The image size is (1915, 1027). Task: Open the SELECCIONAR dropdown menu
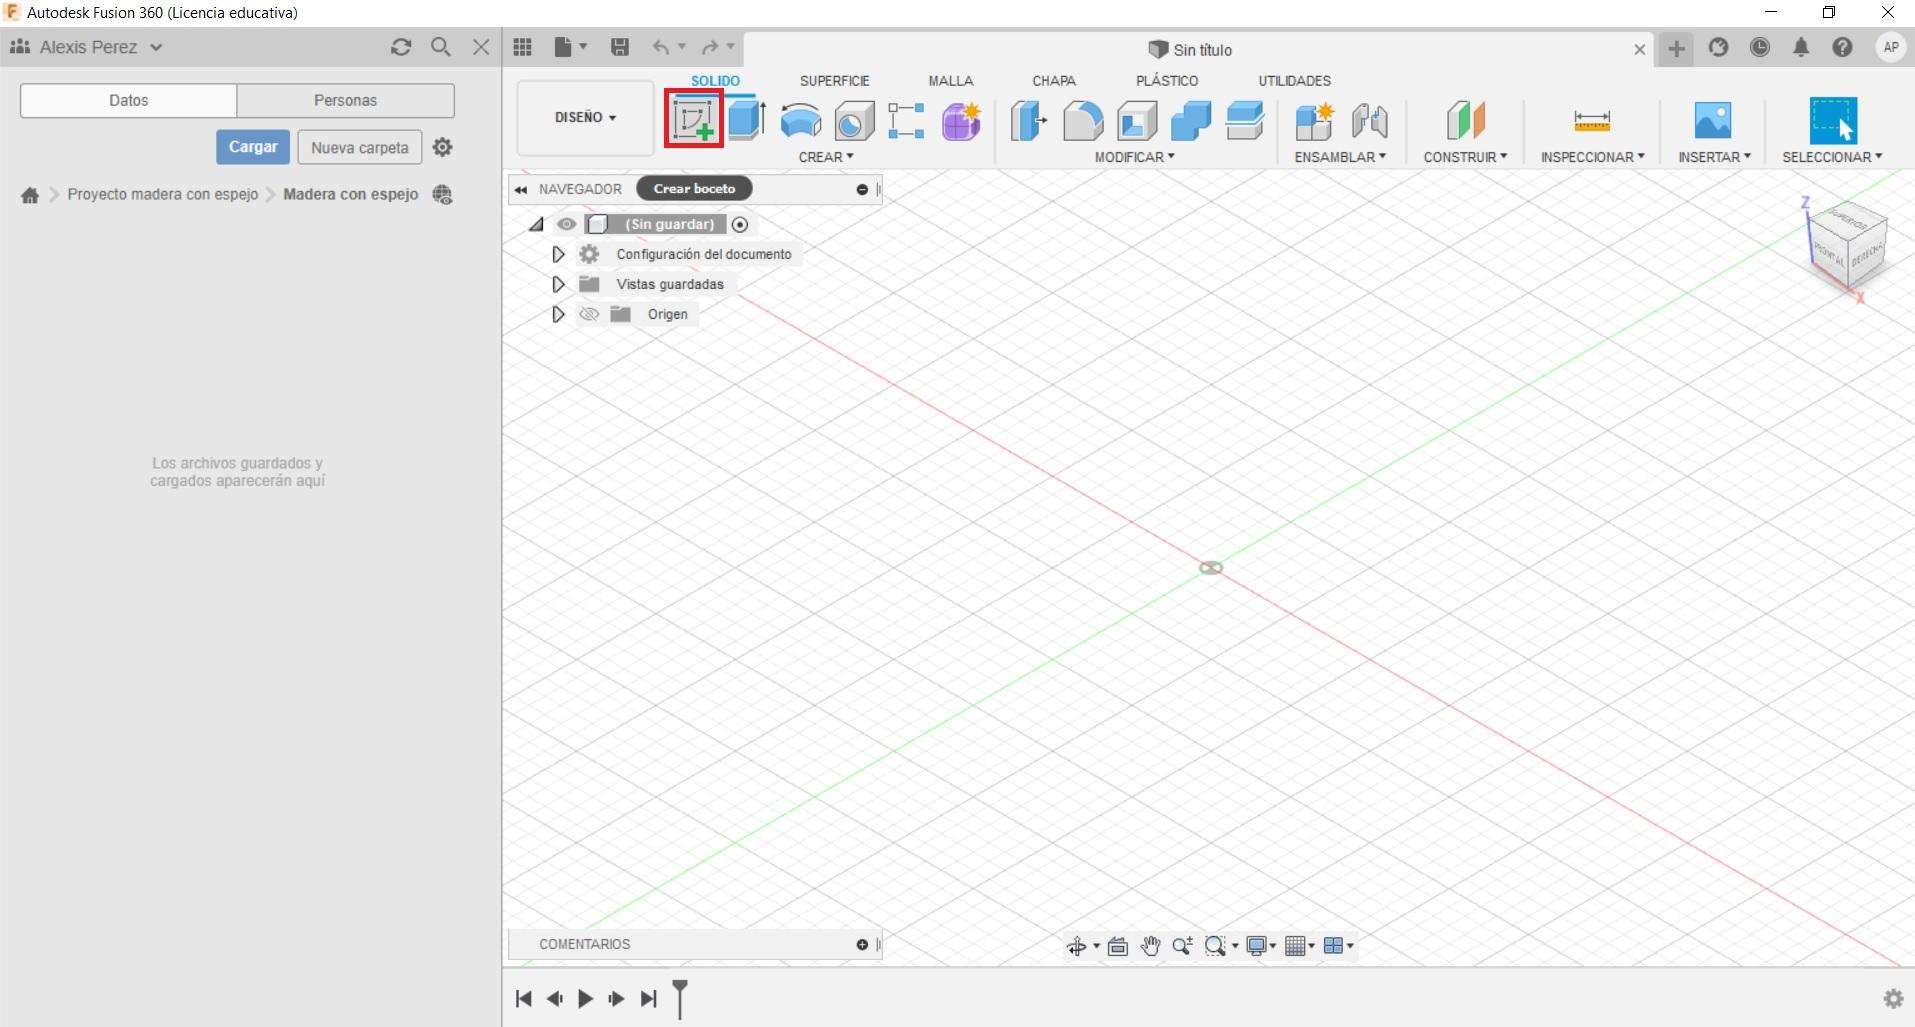[1832, 157]
